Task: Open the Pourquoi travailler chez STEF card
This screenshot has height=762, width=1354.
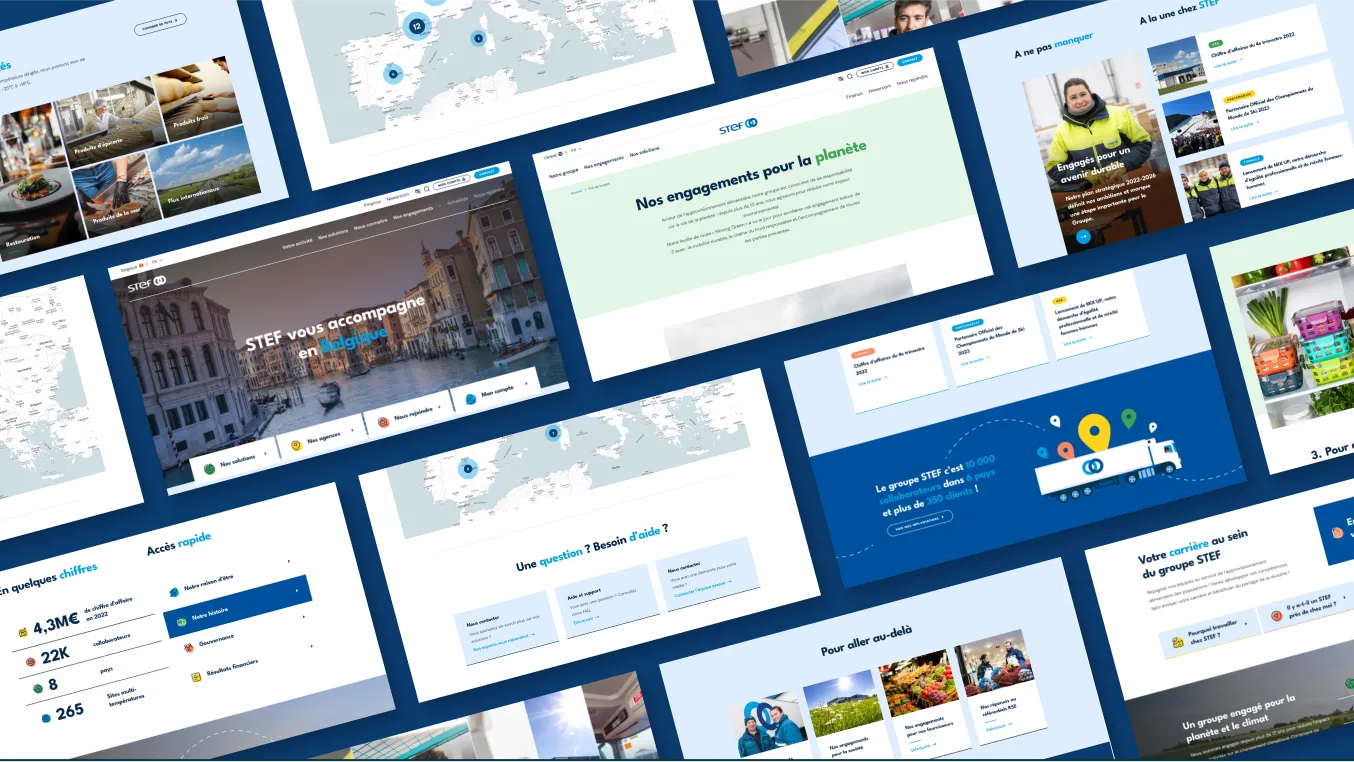Action: 1209,633
